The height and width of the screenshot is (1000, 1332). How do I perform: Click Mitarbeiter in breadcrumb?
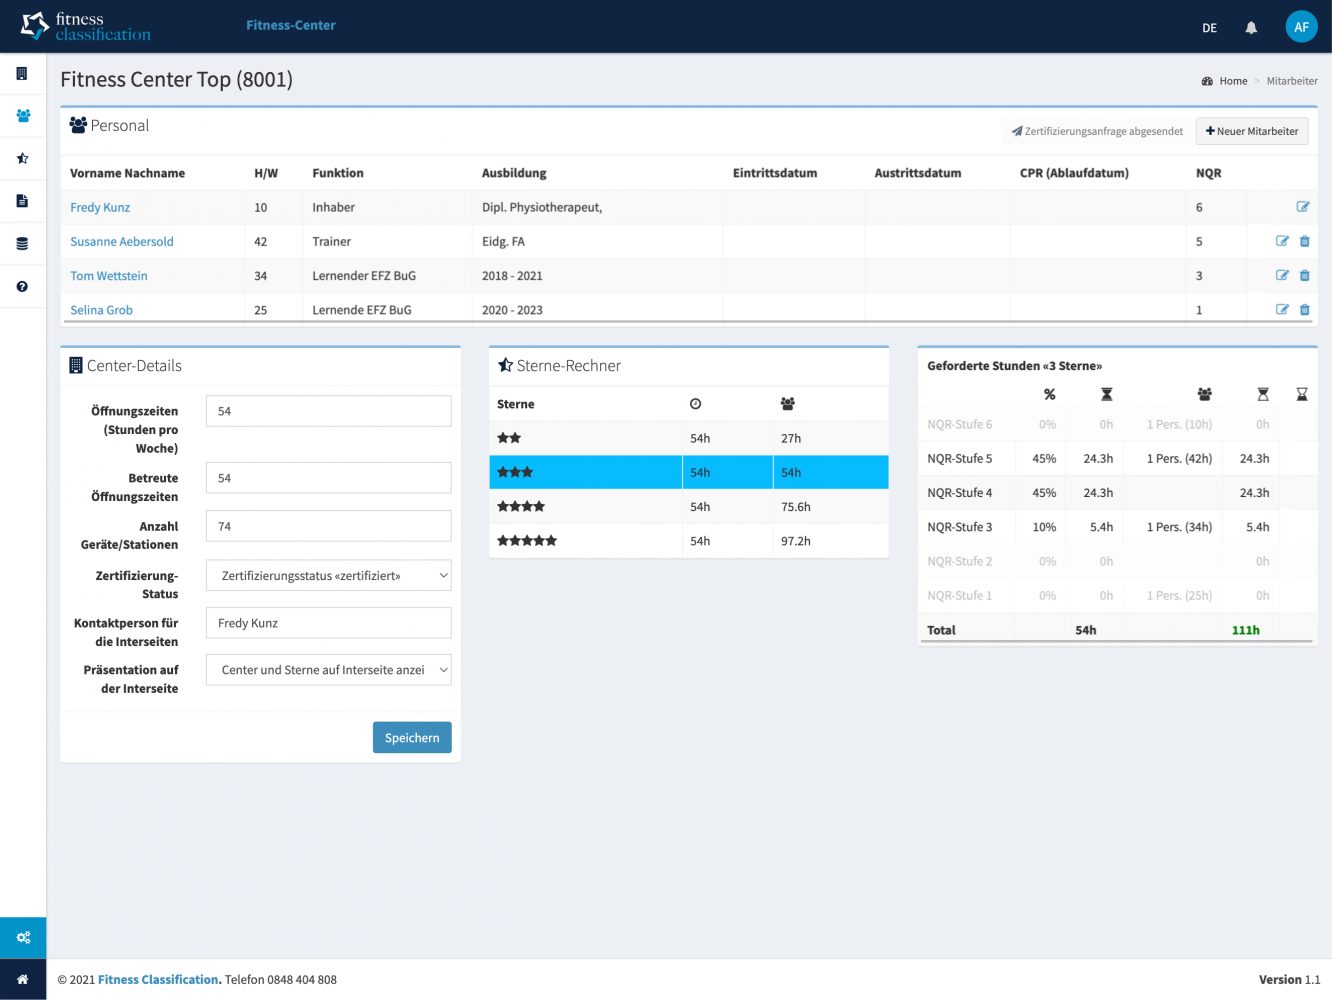tap(1292, 81)
